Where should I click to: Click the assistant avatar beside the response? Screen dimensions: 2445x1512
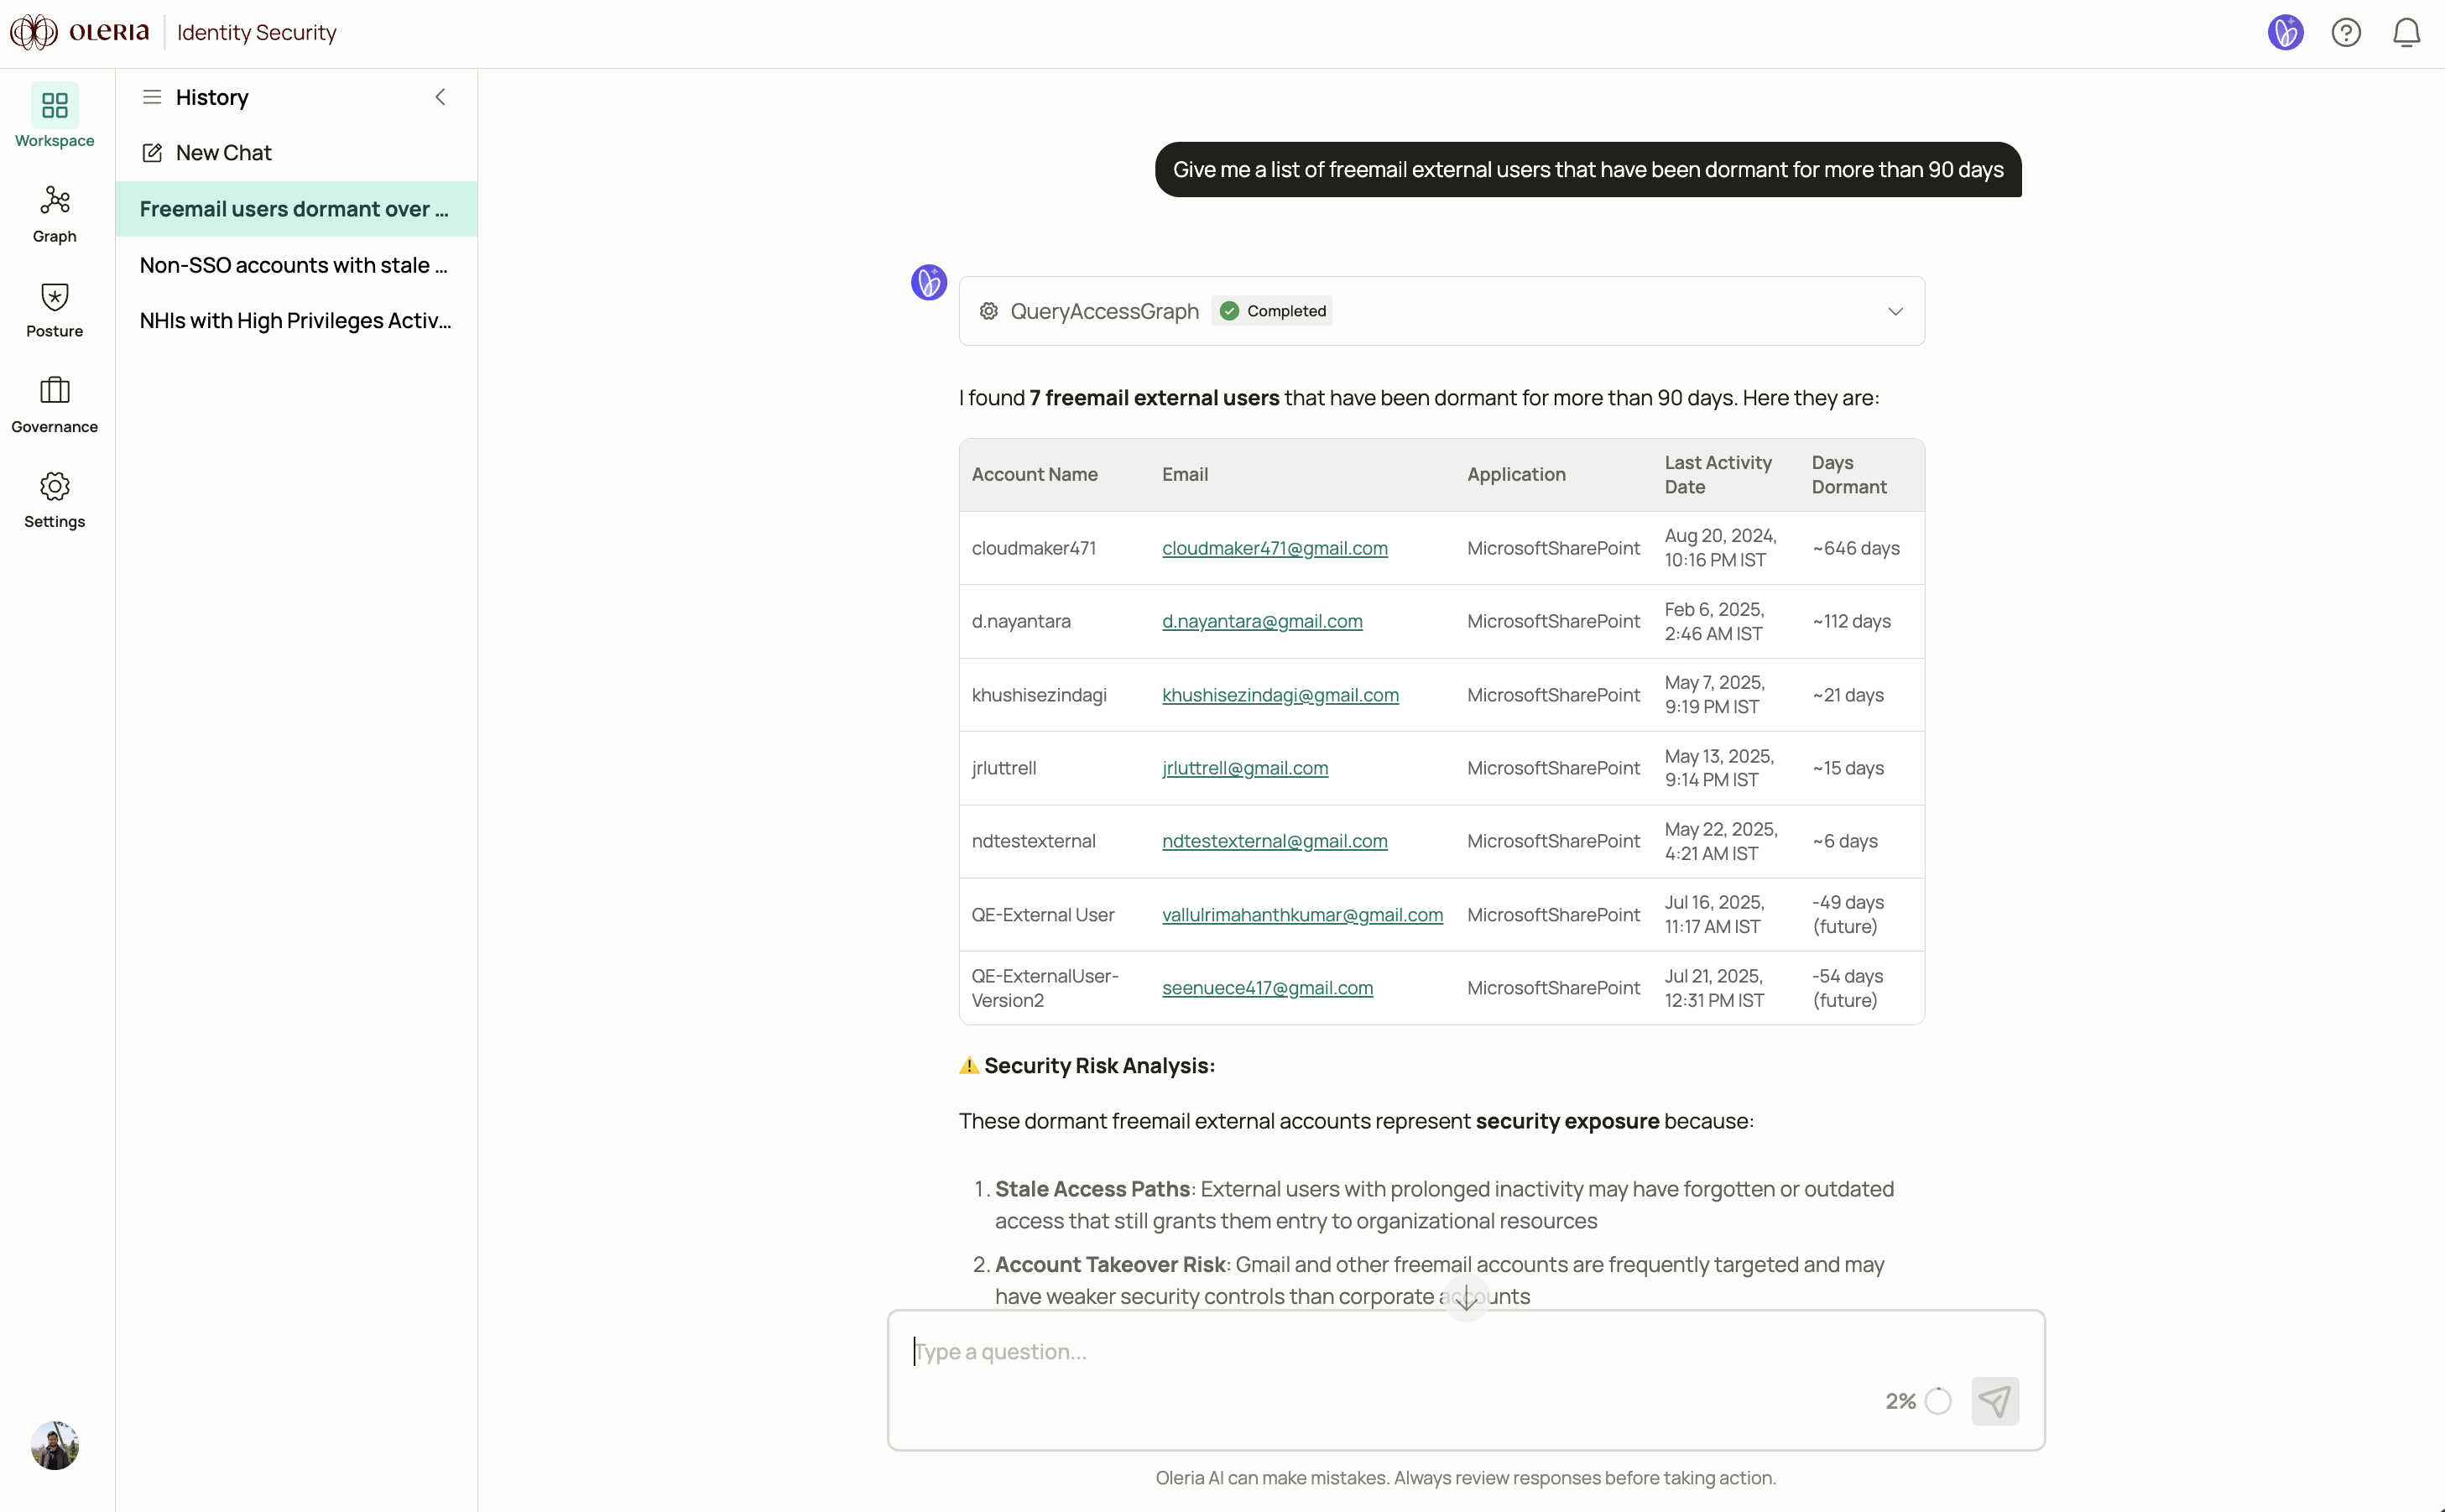(928, 282)
